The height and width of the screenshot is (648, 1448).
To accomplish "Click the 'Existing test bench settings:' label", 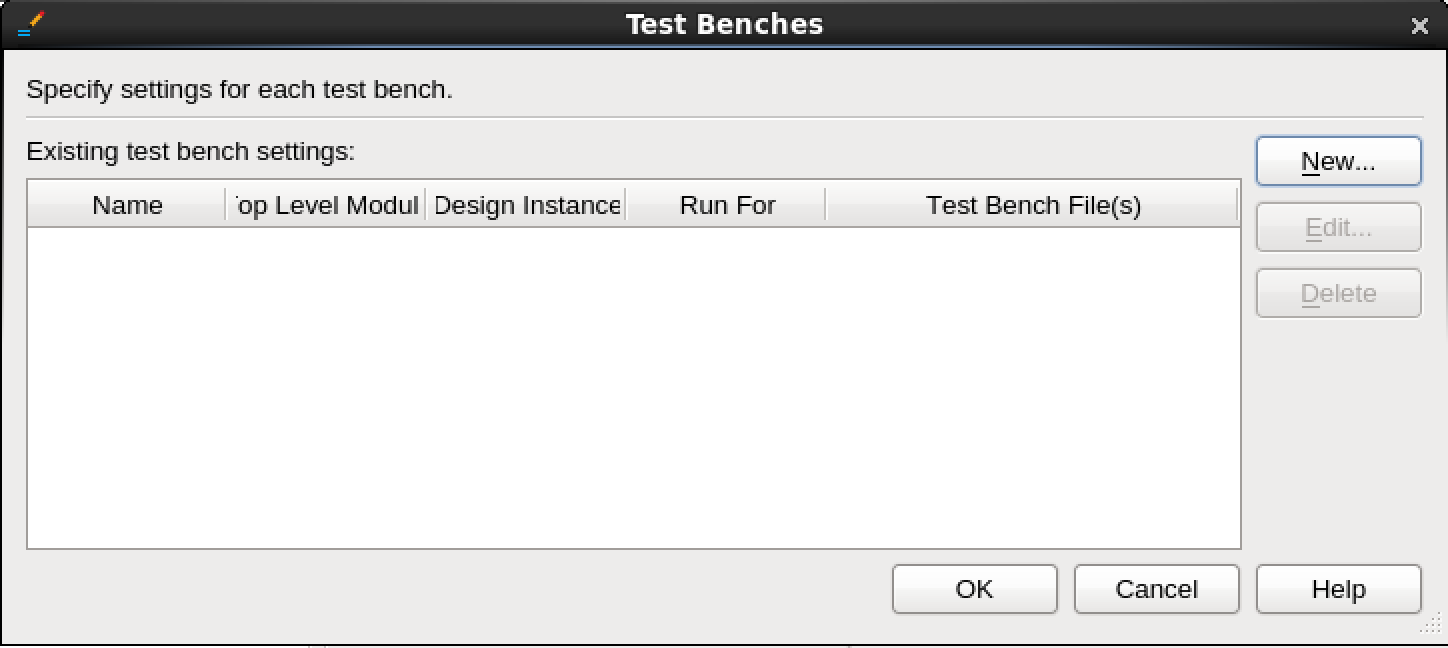I will click(190, 151).
